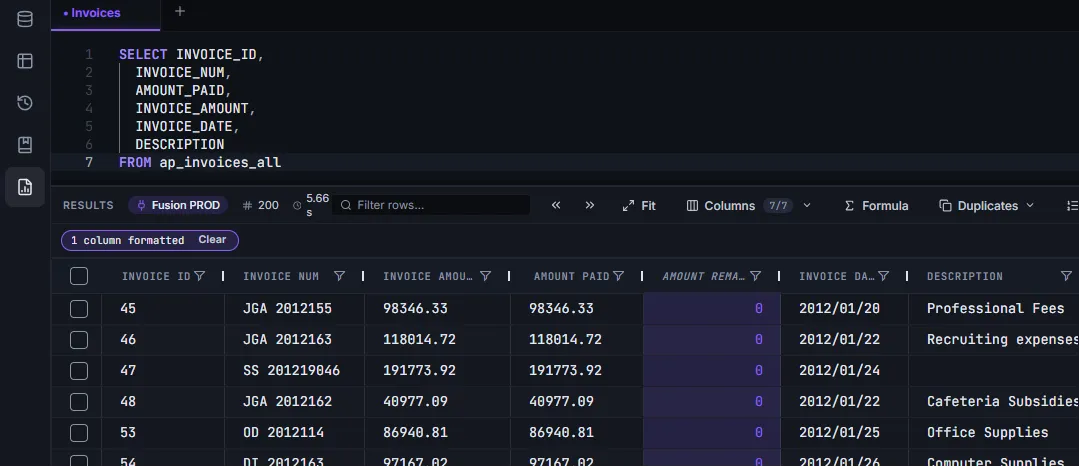This screenshot has height=467, width=1079.
Task: Open the table browser sidebar icon
Action: coord(25,61)
